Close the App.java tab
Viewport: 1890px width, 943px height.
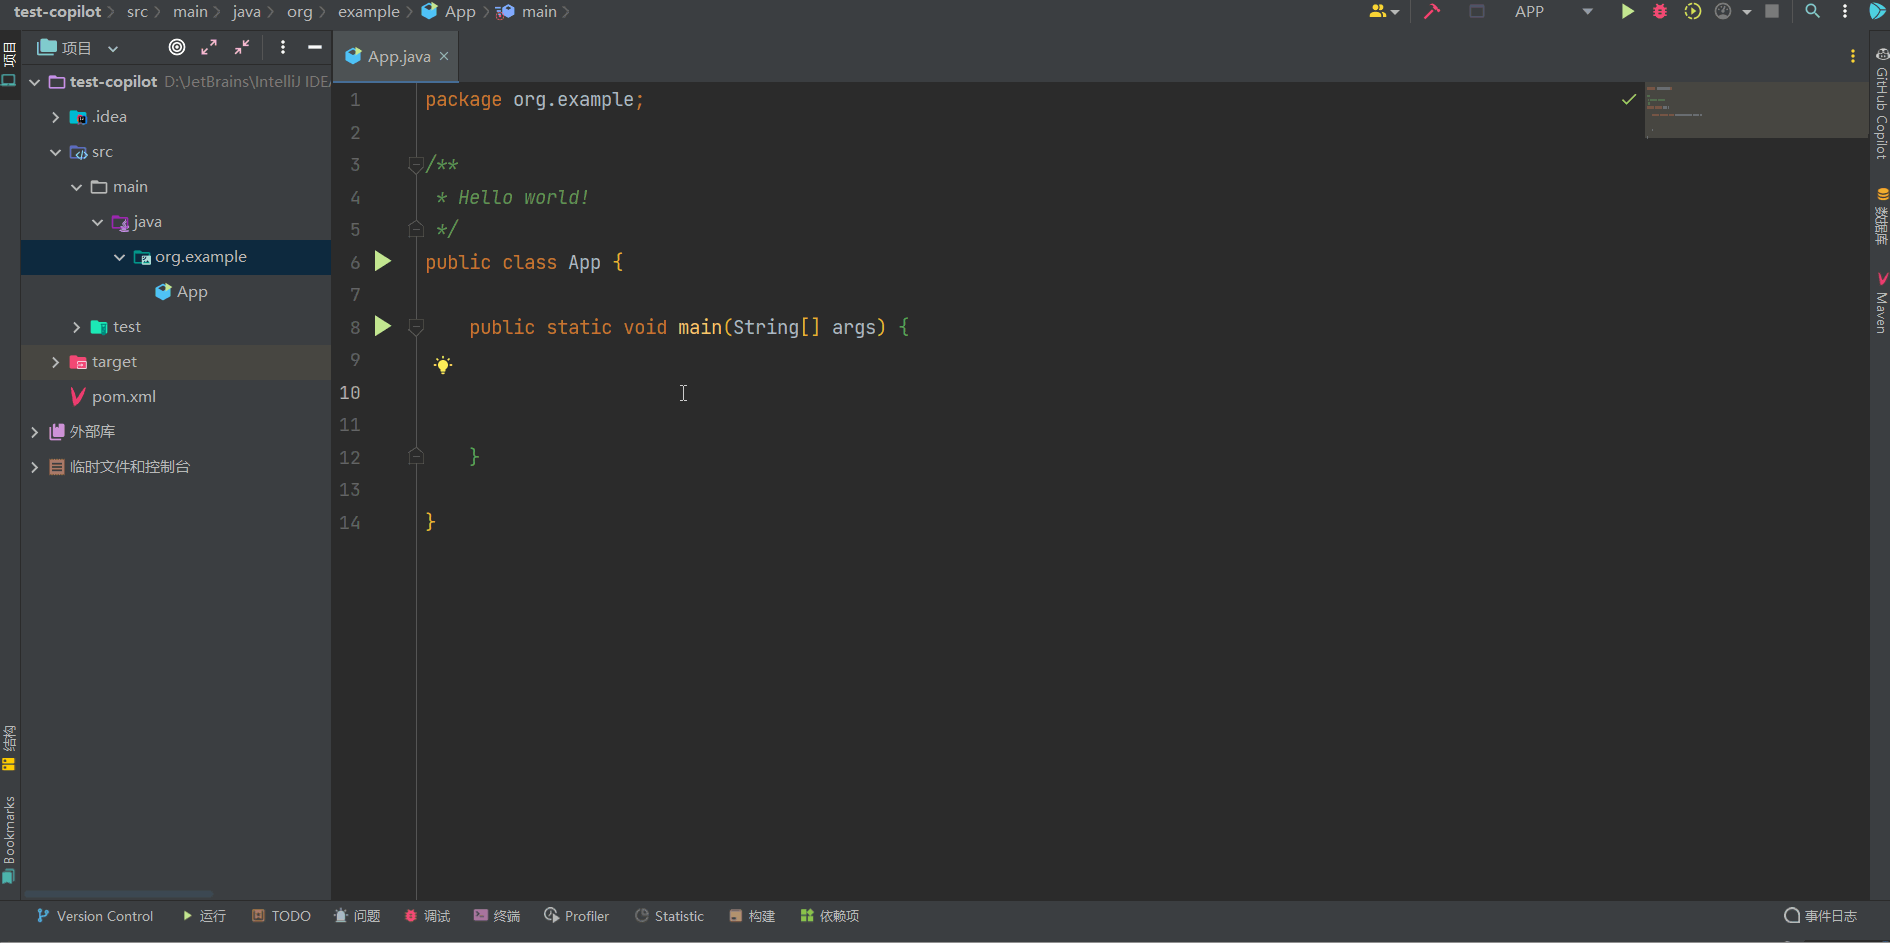coord(444,56)
